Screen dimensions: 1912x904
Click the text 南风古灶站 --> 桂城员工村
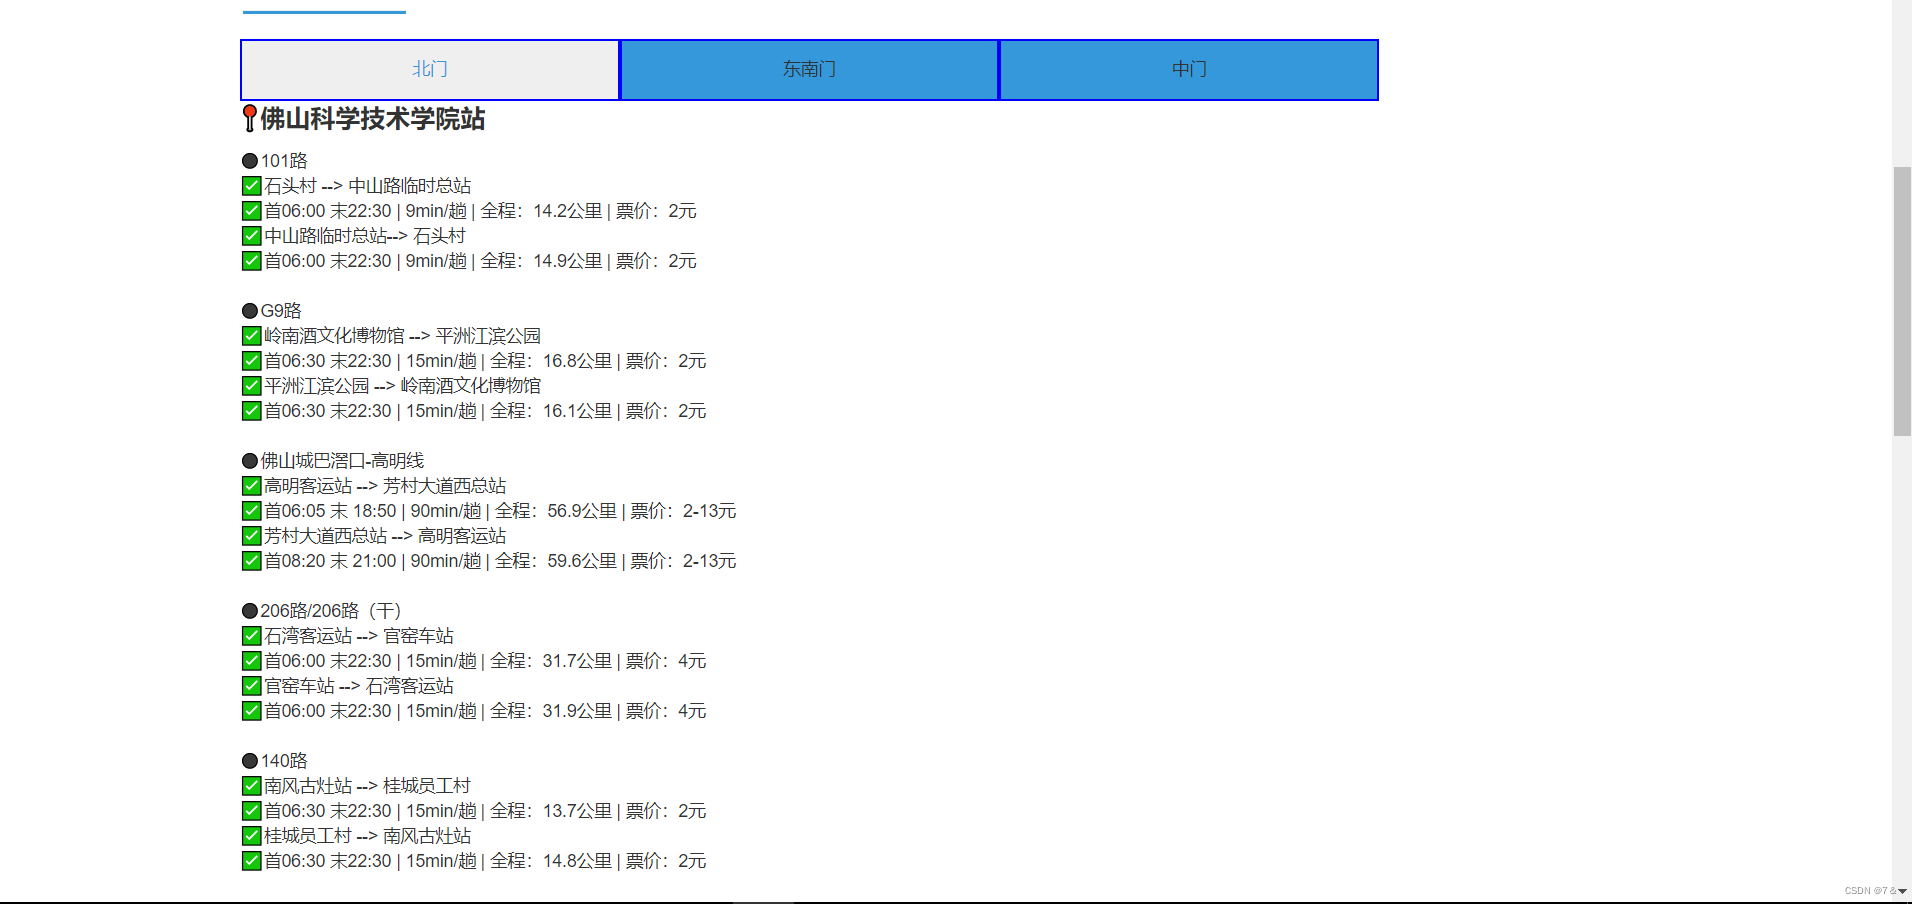tap(367, 786)
